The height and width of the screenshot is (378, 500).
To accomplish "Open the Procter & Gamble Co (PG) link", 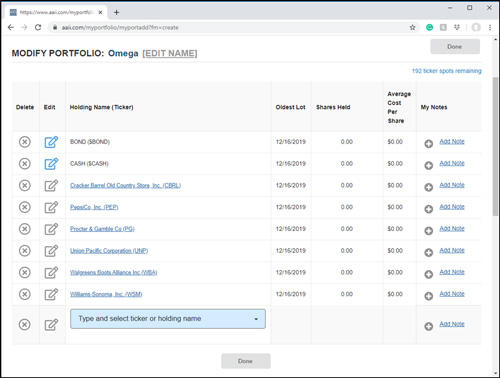I will click(102, 229).
